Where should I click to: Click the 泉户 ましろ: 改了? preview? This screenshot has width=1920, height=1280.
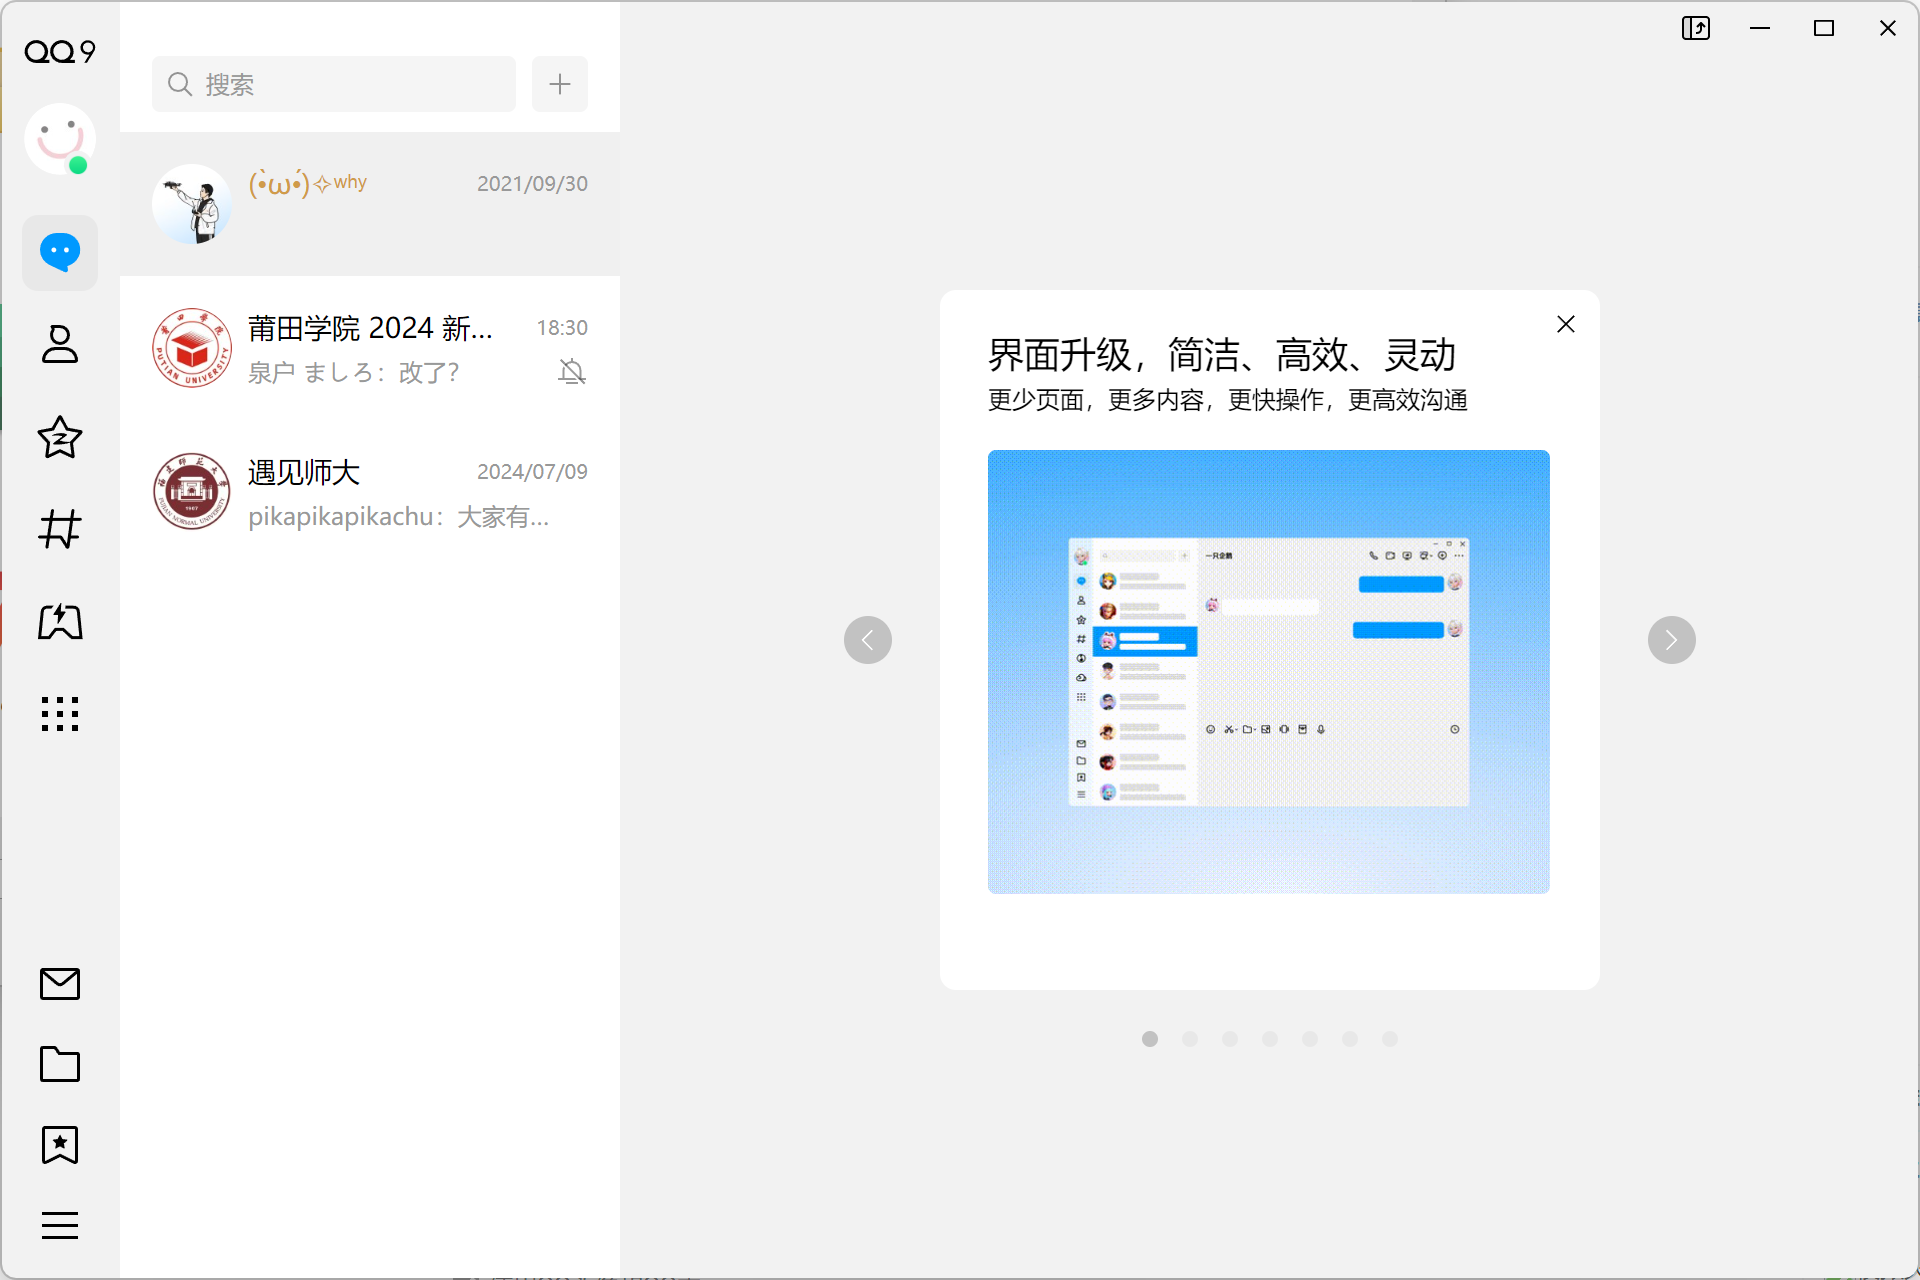tap(353, 373)
